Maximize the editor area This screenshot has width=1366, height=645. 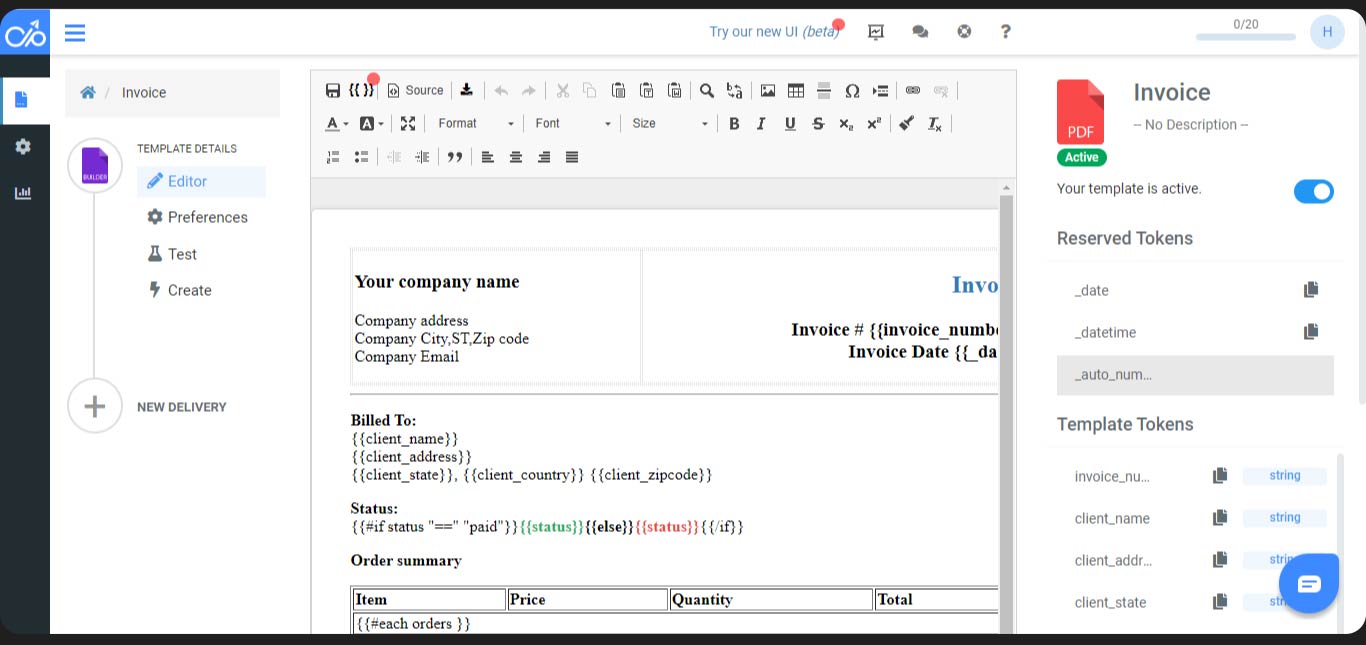pyautogui.click(x=408, y=124)
